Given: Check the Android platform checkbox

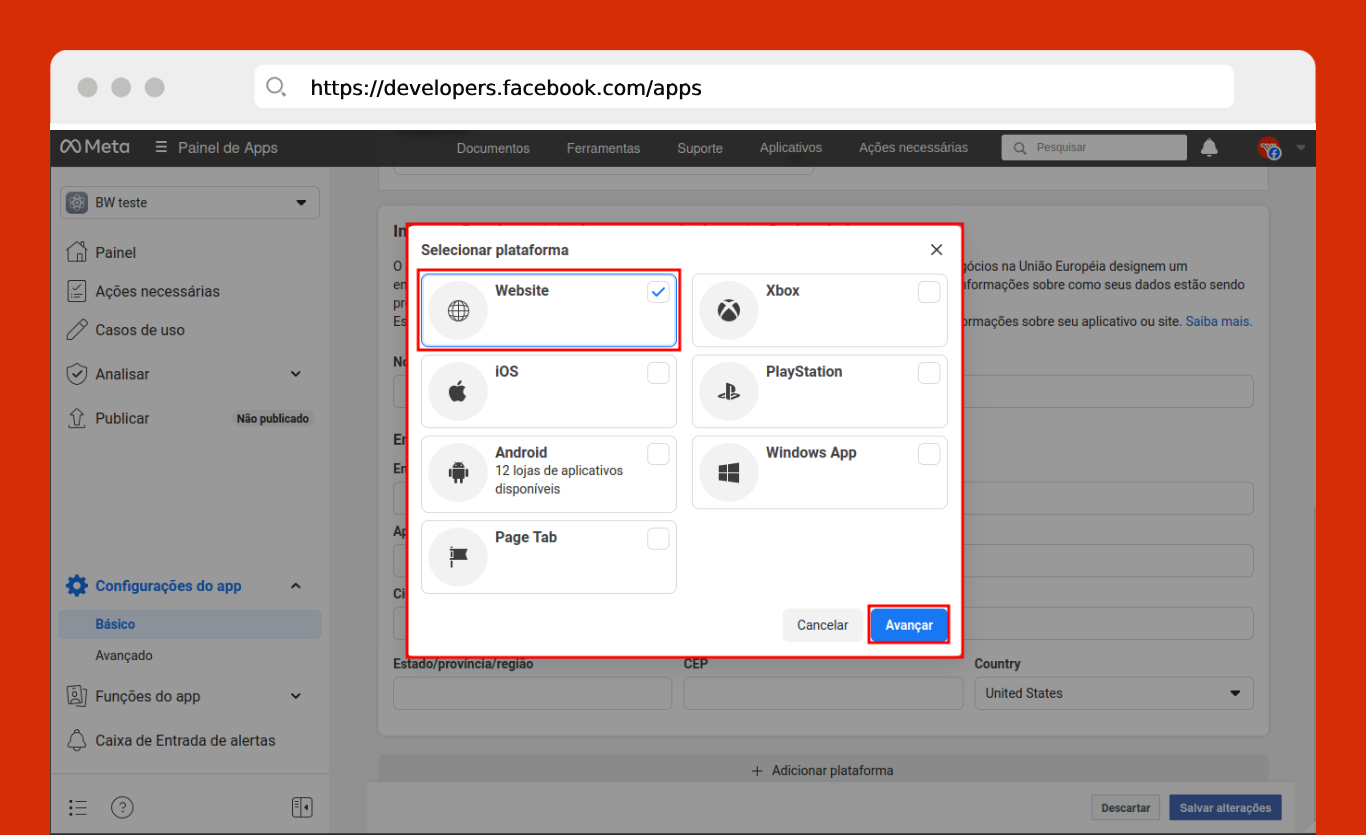Looking at the screenshot, I should [x=658, y=454].
